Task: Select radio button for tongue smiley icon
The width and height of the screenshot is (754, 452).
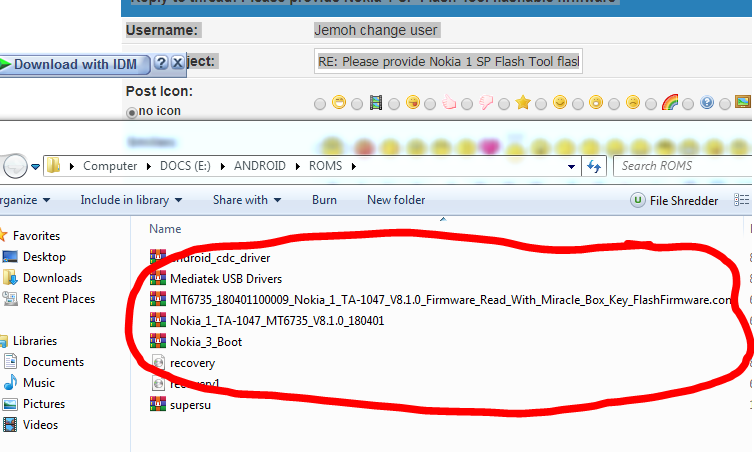Action: [x=394, y=104]
